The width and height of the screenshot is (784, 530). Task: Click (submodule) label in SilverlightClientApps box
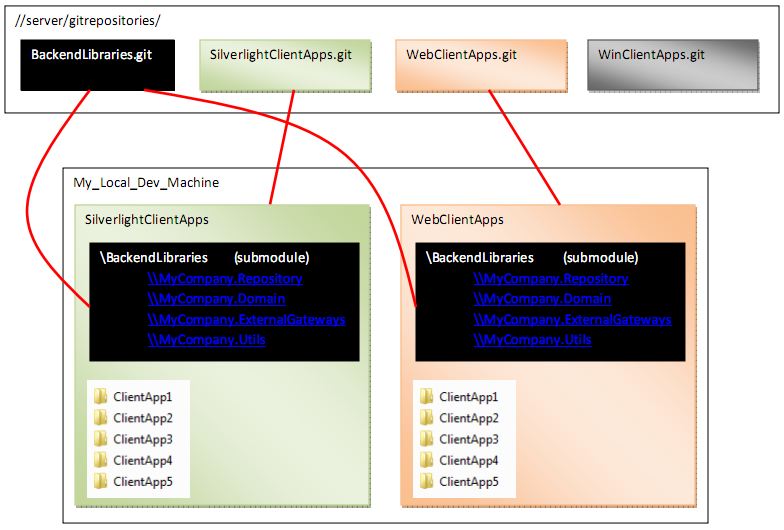(272, 258)
